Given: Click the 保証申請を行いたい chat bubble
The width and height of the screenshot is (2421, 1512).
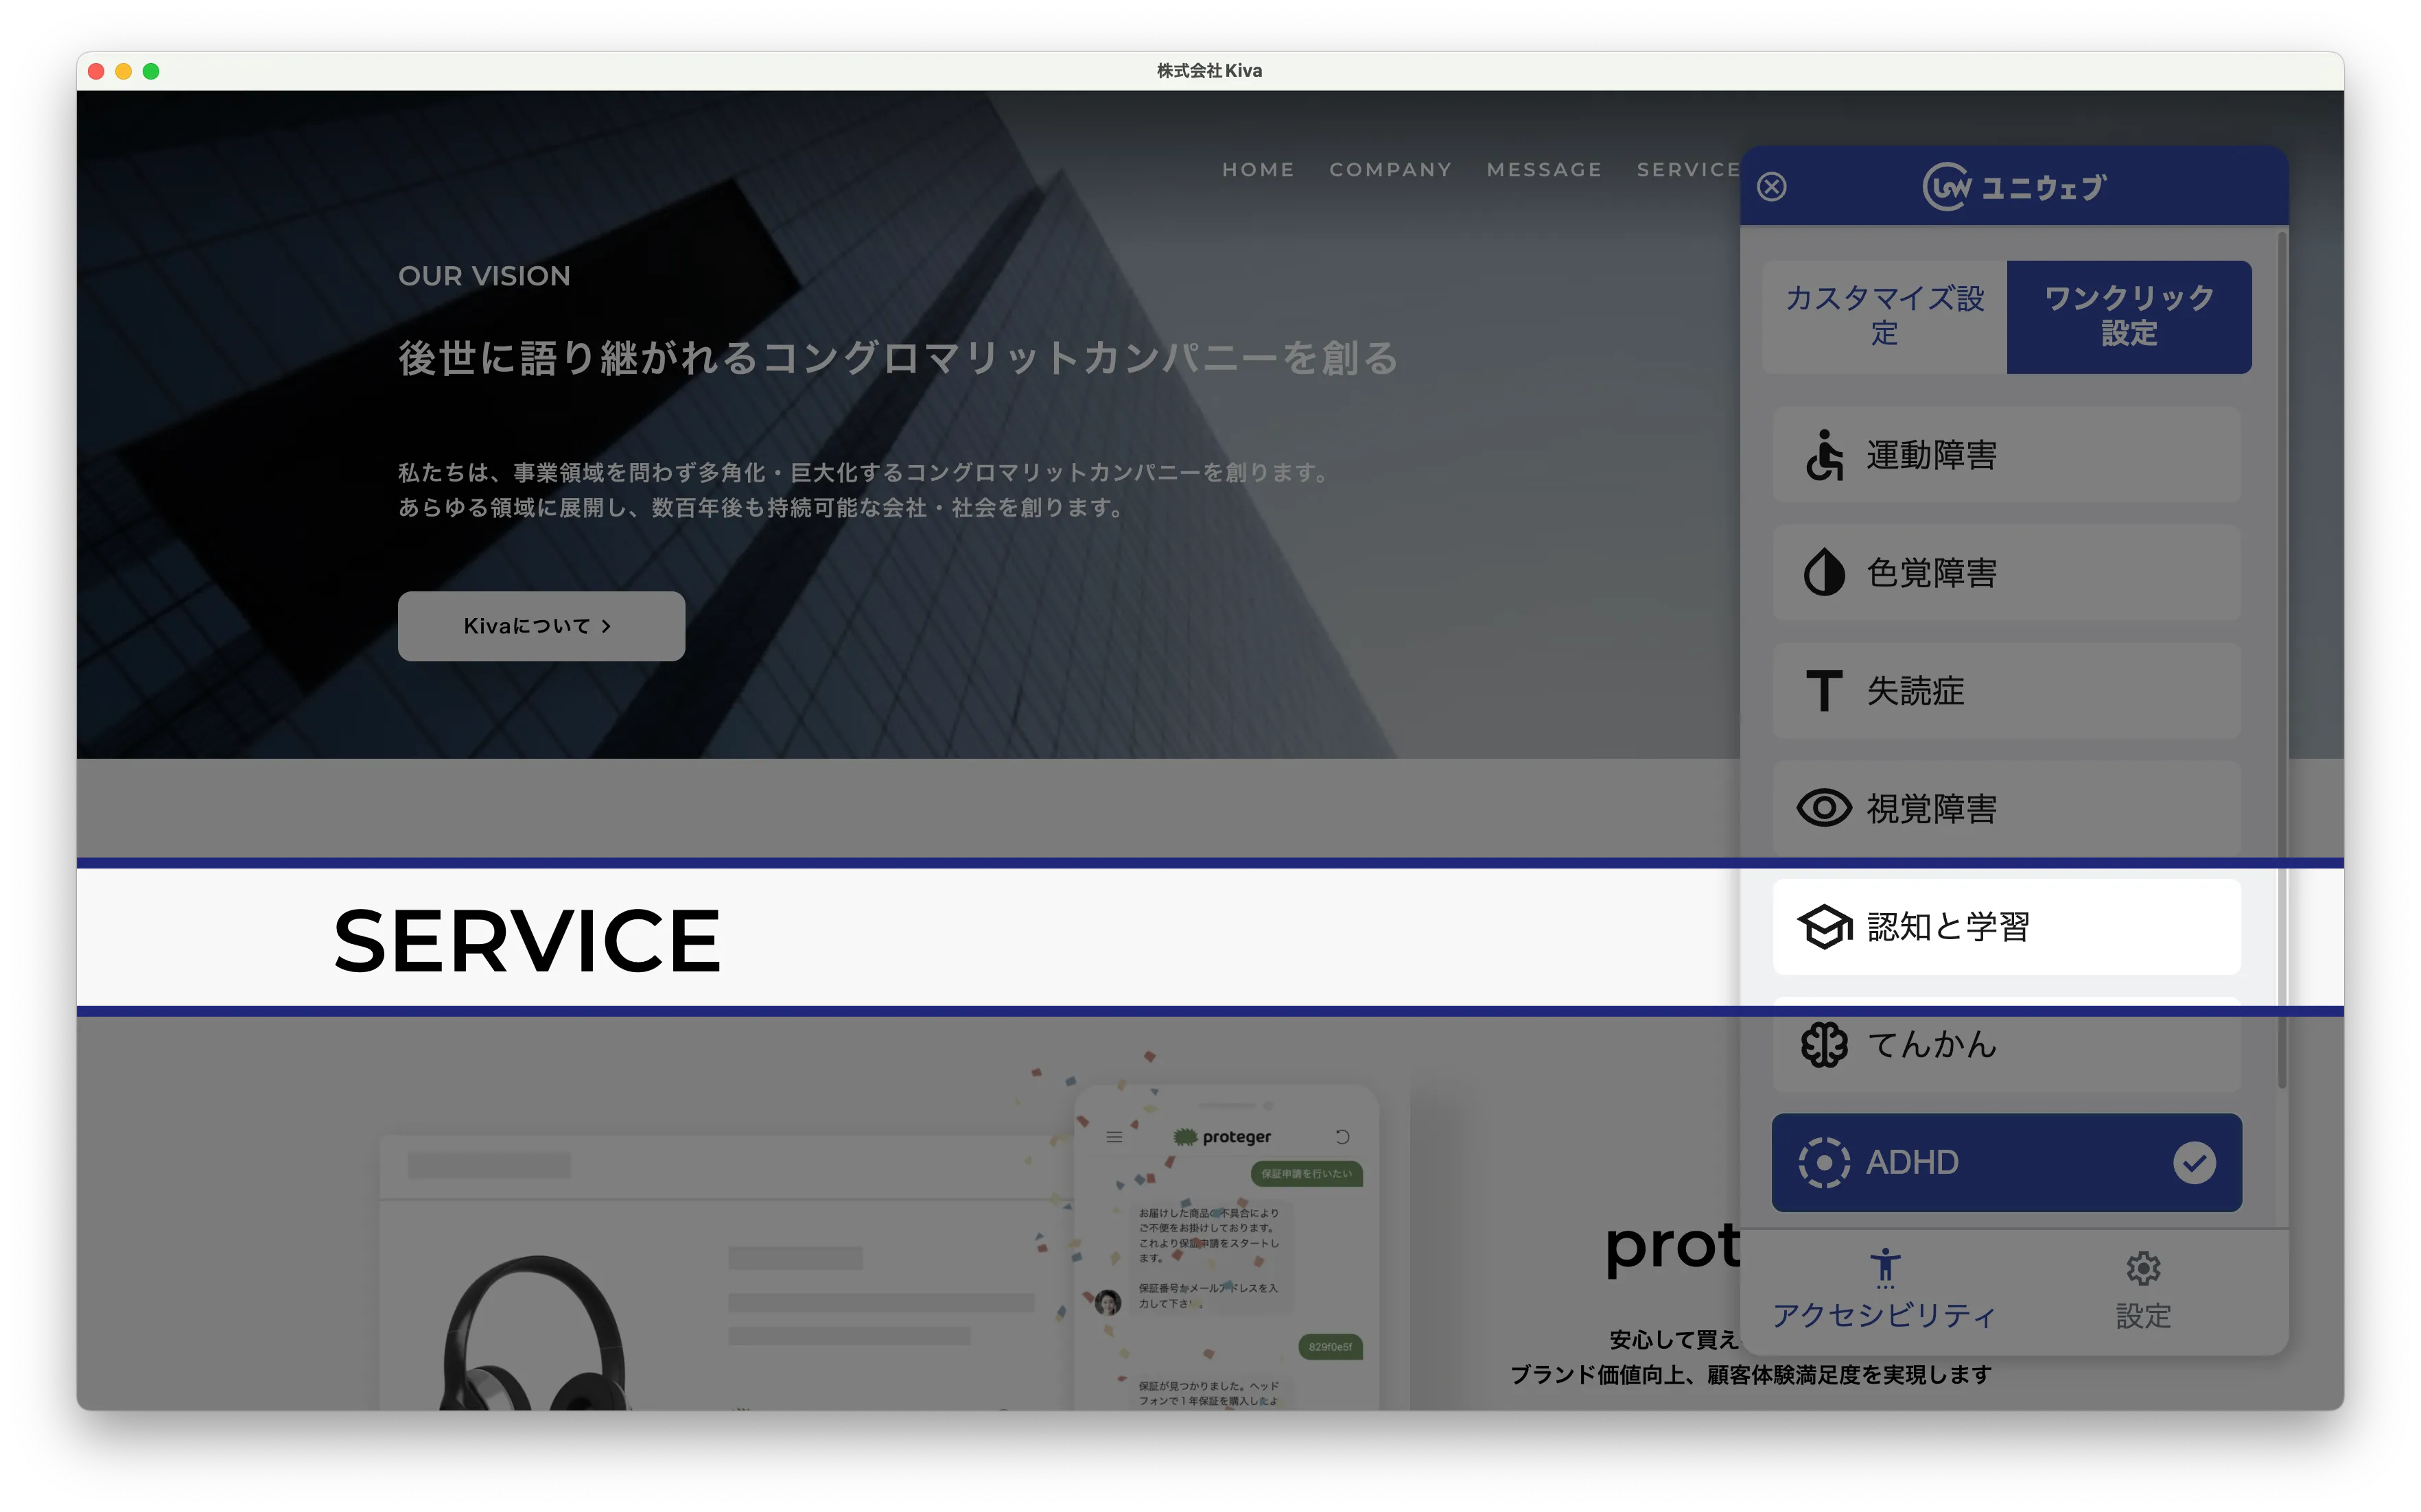Looking at the screenshot, I should tap(1306, 1173).
